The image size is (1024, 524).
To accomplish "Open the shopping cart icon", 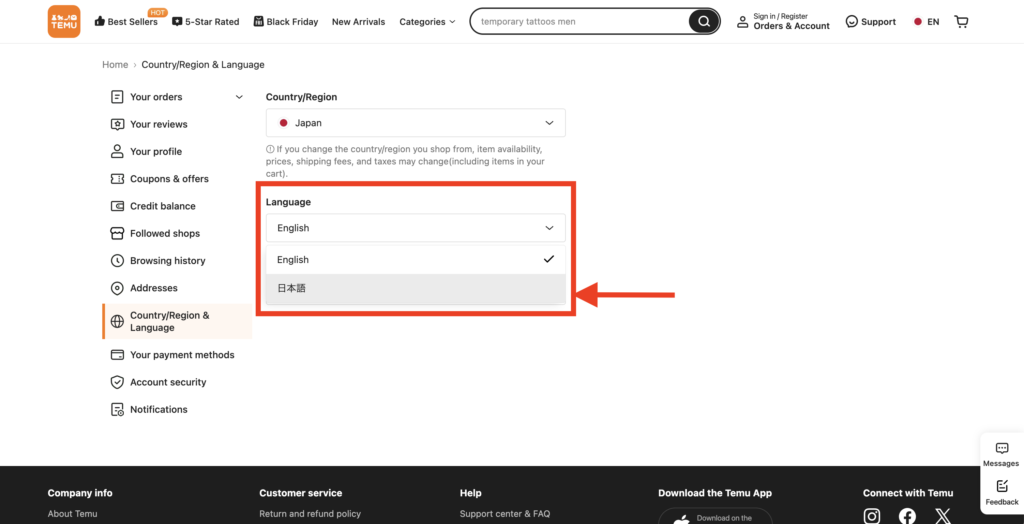I will click(962, 21).
